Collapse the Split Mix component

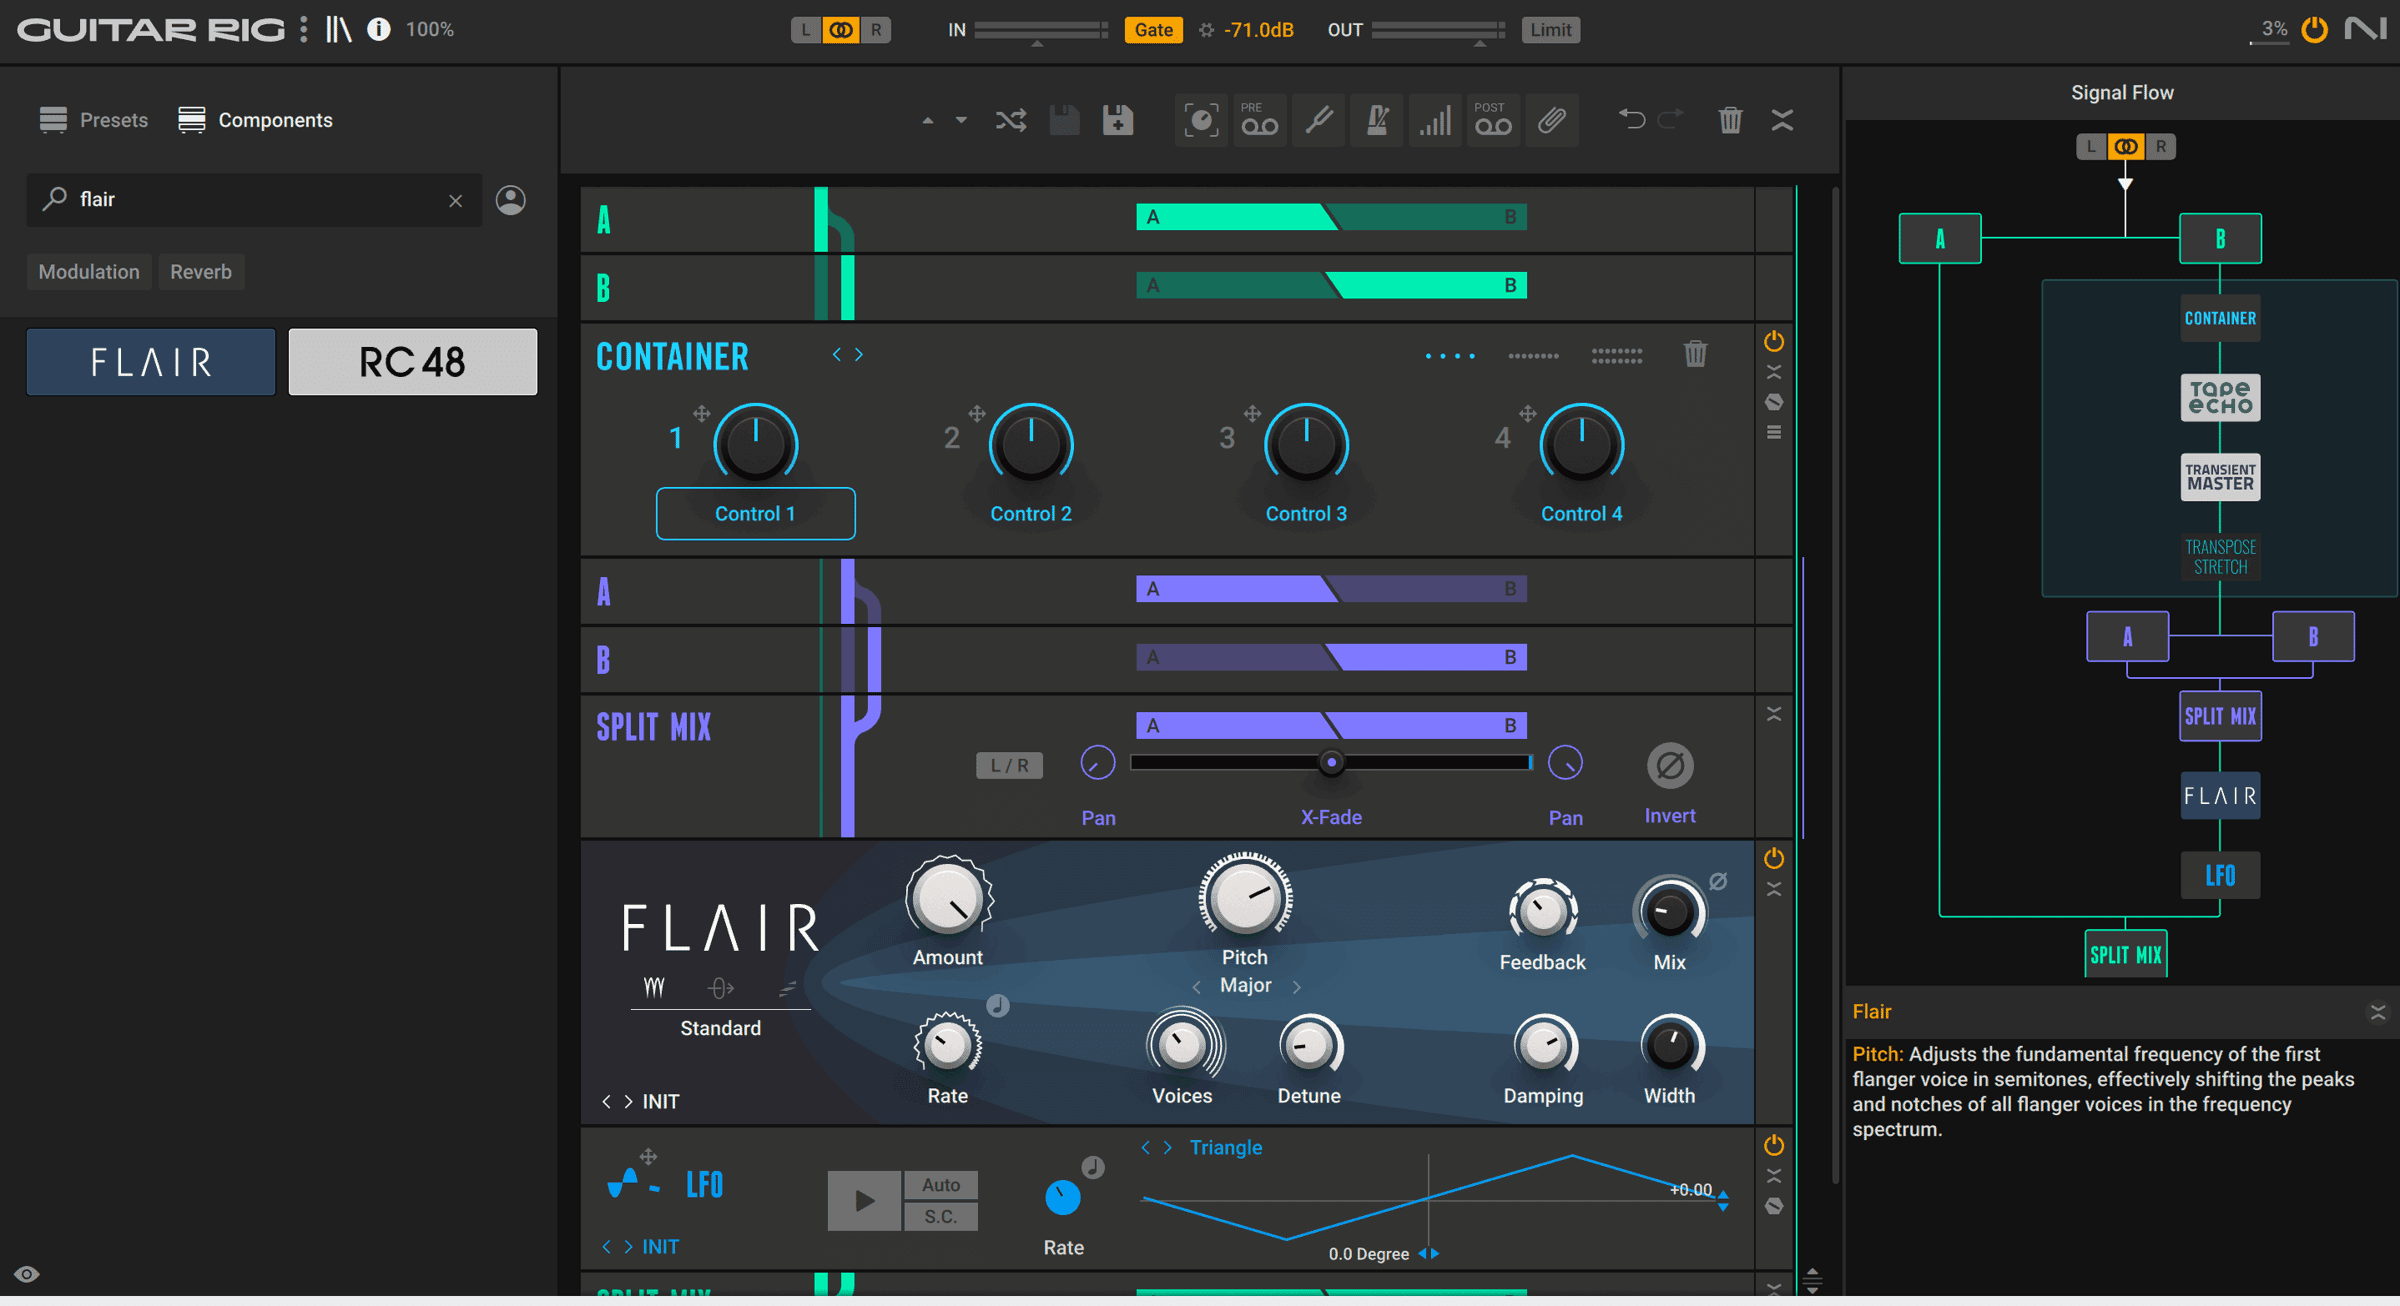coord(1774,714)
